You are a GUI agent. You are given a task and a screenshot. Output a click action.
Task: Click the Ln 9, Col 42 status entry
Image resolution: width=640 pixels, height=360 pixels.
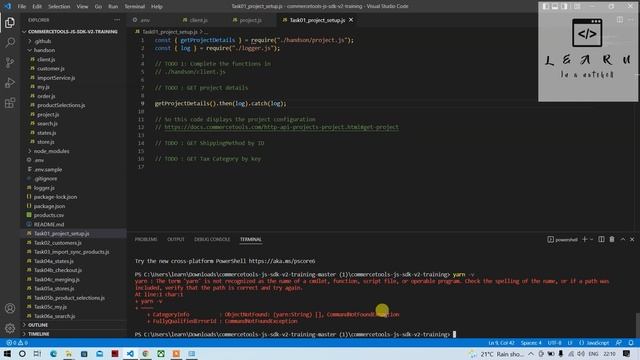[501, 343]
